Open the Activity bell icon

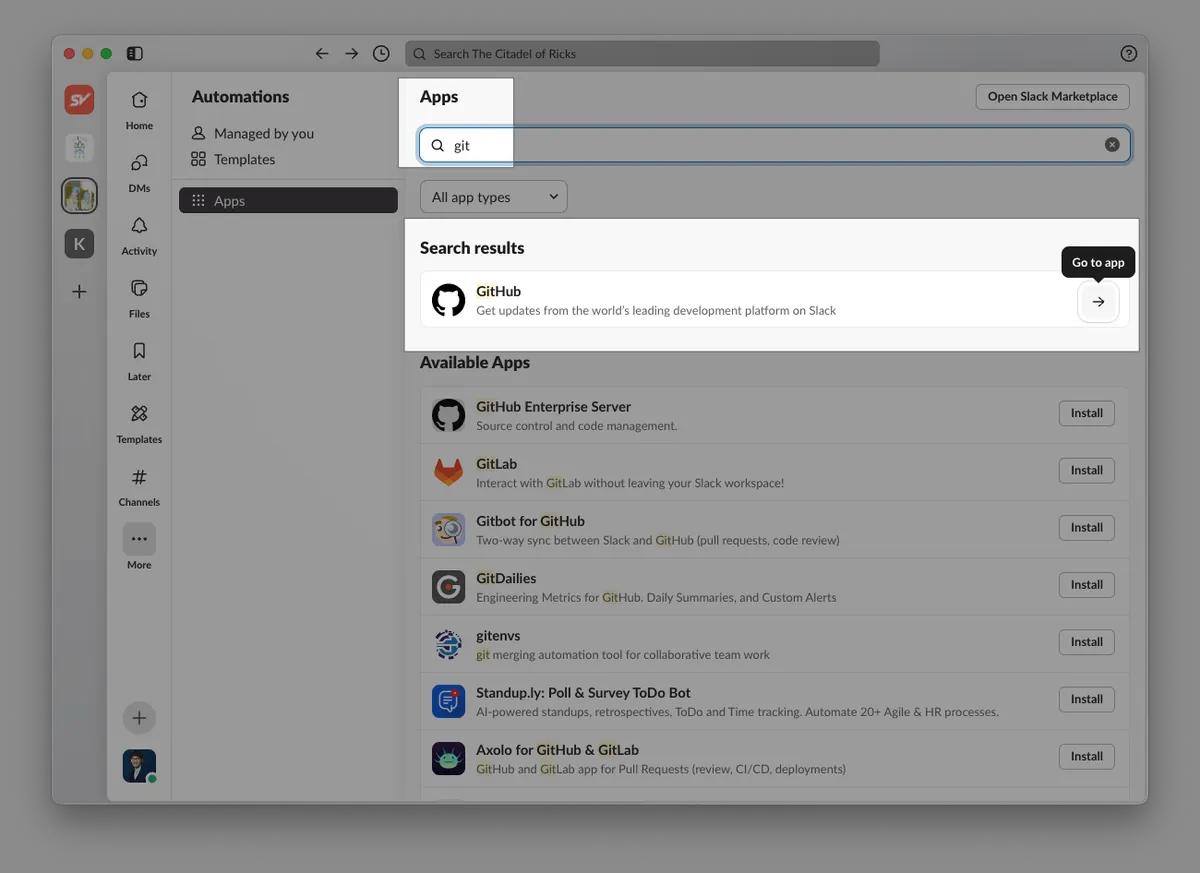coord(139,226)
